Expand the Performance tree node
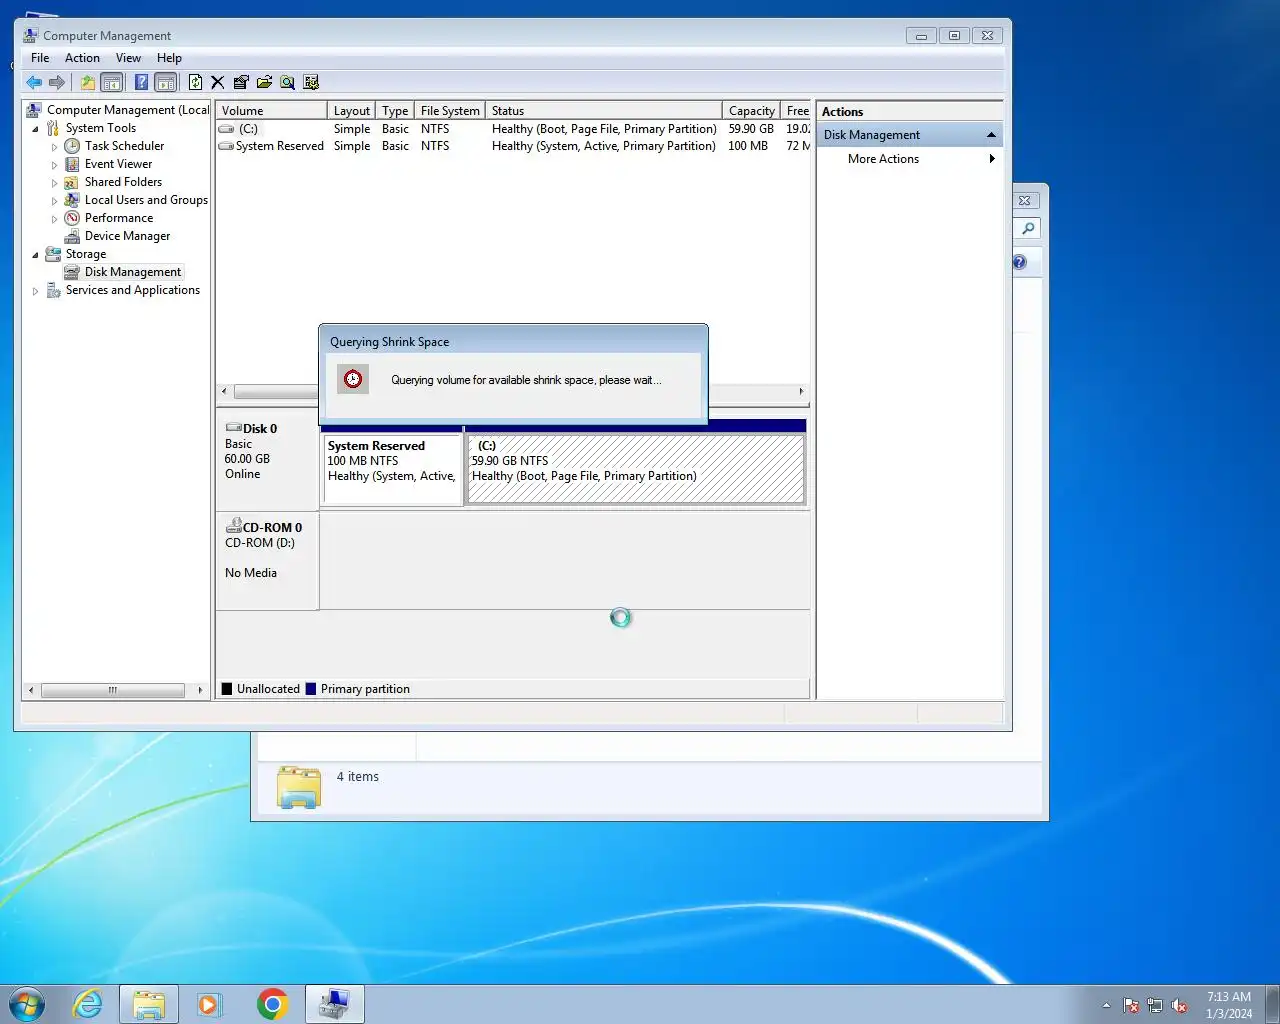1280x1024 pixels. coord(55,219)
